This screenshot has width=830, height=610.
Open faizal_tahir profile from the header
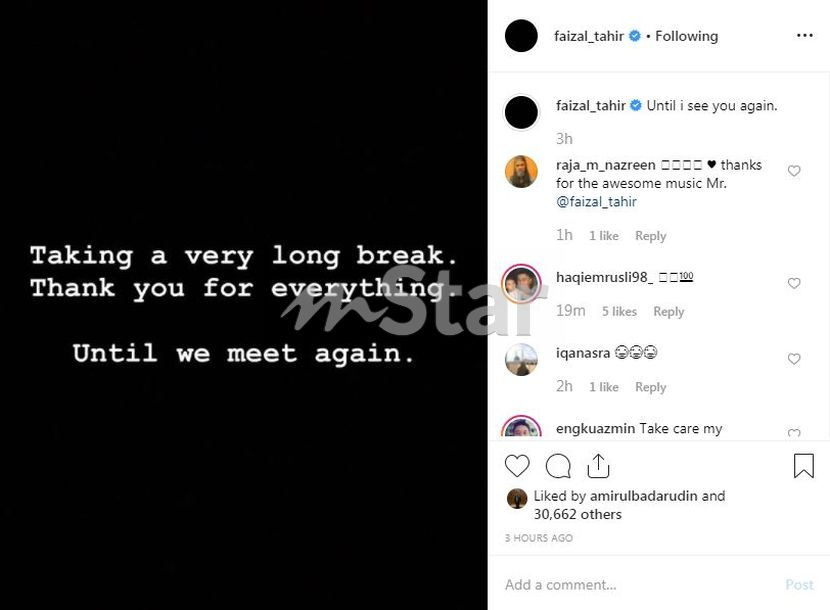589,36
